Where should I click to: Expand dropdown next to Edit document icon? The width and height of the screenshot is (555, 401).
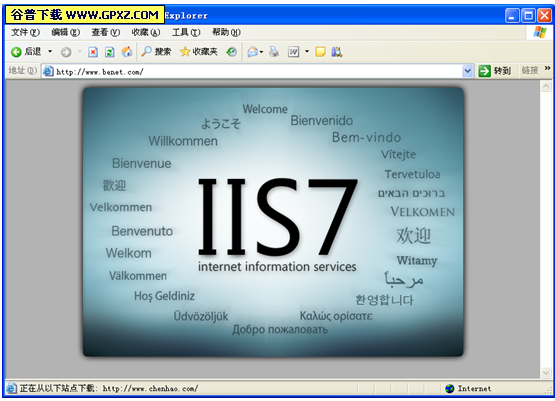tap(307, 52)
